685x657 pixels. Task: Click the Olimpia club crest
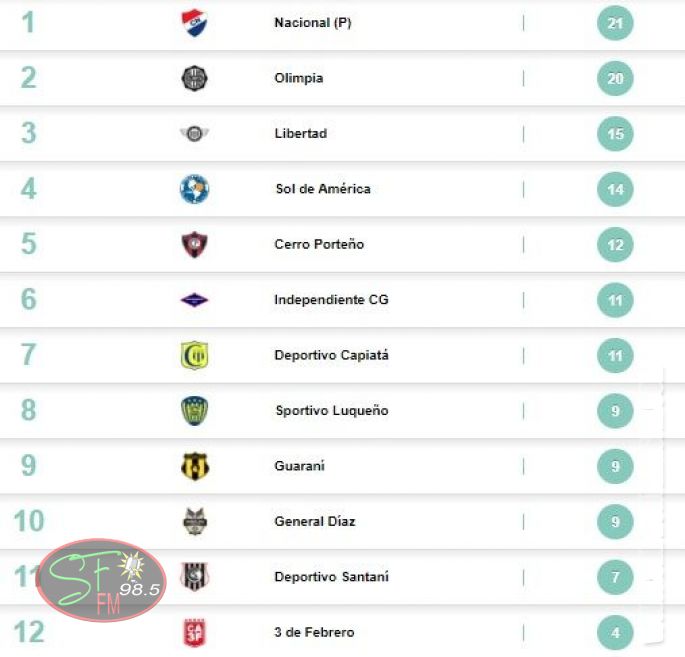194,78
